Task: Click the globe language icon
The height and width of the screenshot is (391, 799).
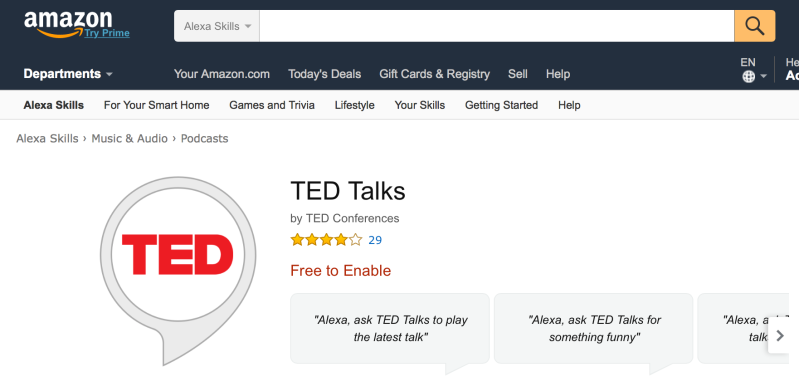Action: coord(749,76)
